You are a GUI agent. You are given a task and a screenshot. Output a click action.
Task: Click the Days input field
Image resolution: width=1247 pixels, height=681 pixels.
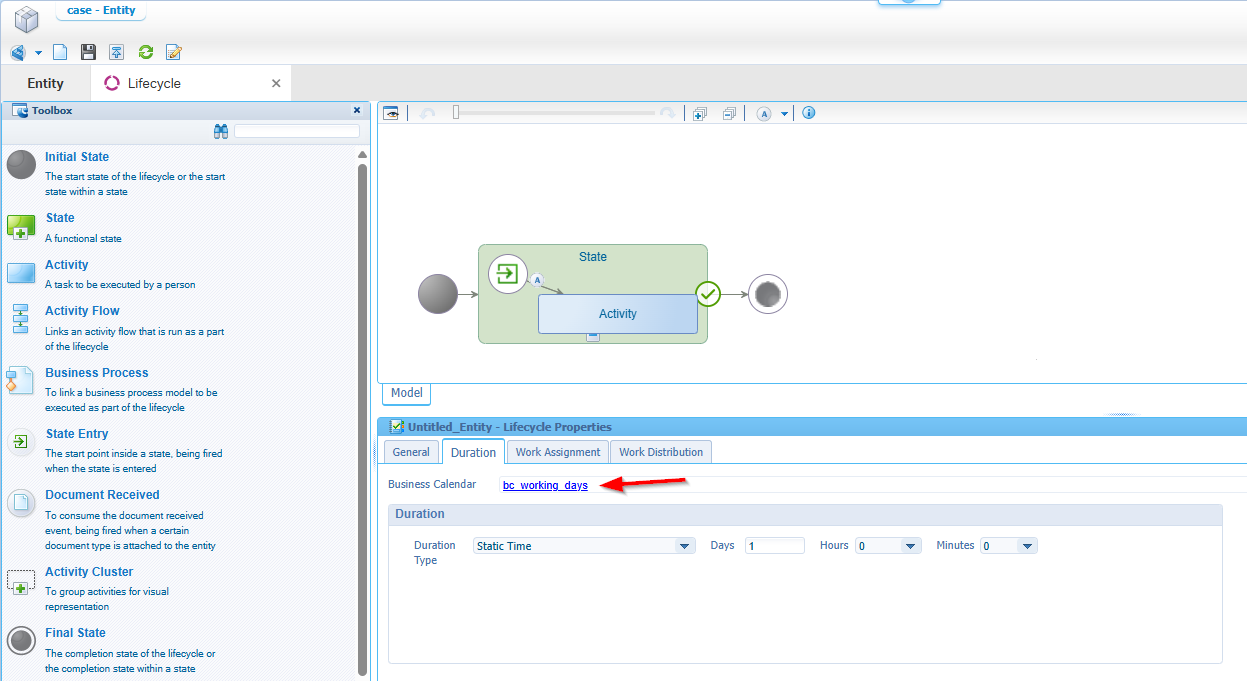(774, 546)
